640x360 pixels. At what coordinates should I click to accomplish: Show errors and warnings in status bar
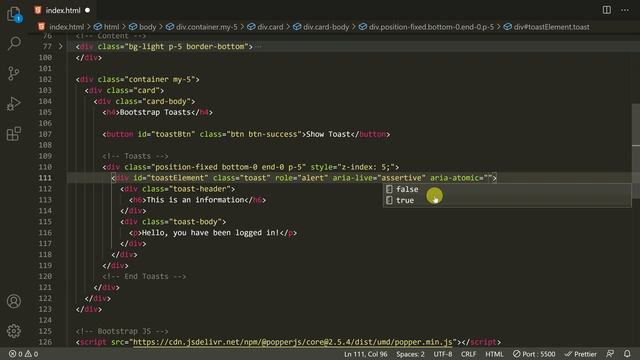tap(23, 354)
